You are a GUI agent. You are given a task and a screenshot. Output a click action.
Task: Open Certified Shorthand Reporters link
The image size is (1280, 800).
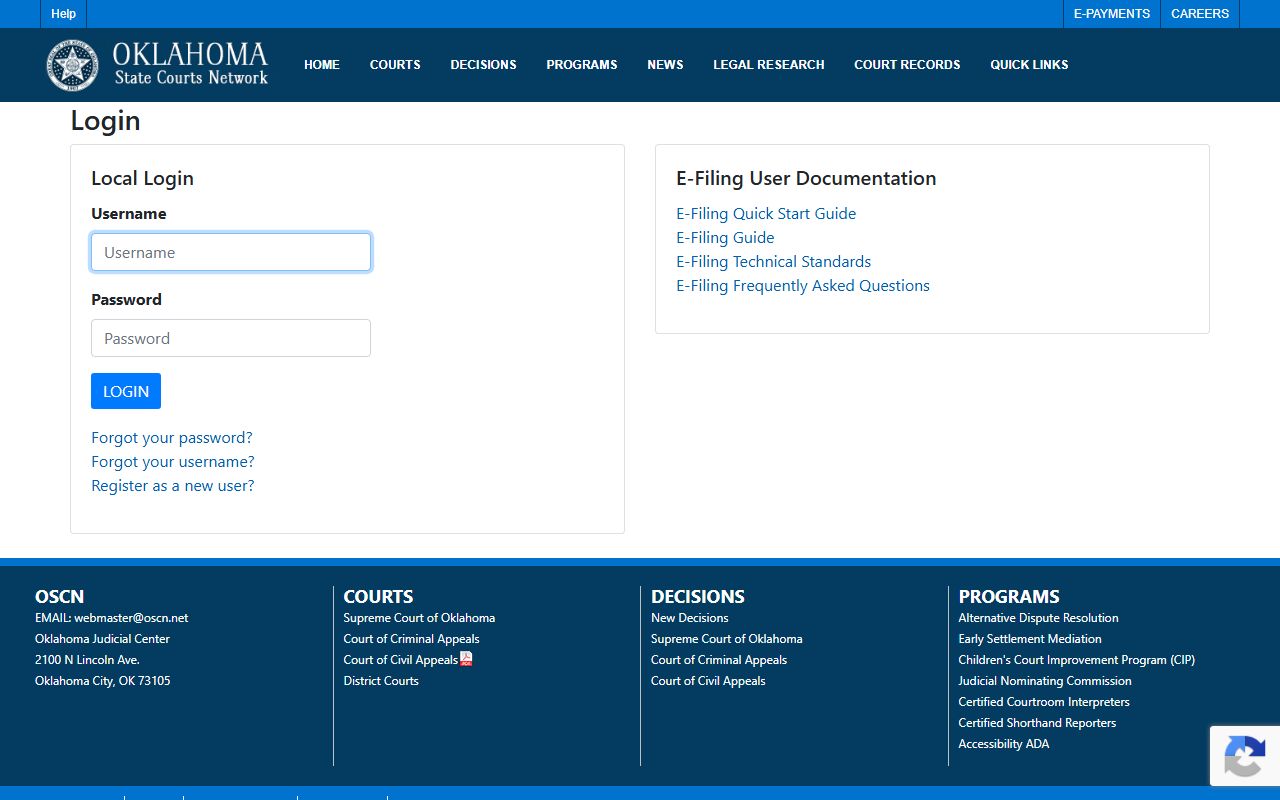[1037, 723]
